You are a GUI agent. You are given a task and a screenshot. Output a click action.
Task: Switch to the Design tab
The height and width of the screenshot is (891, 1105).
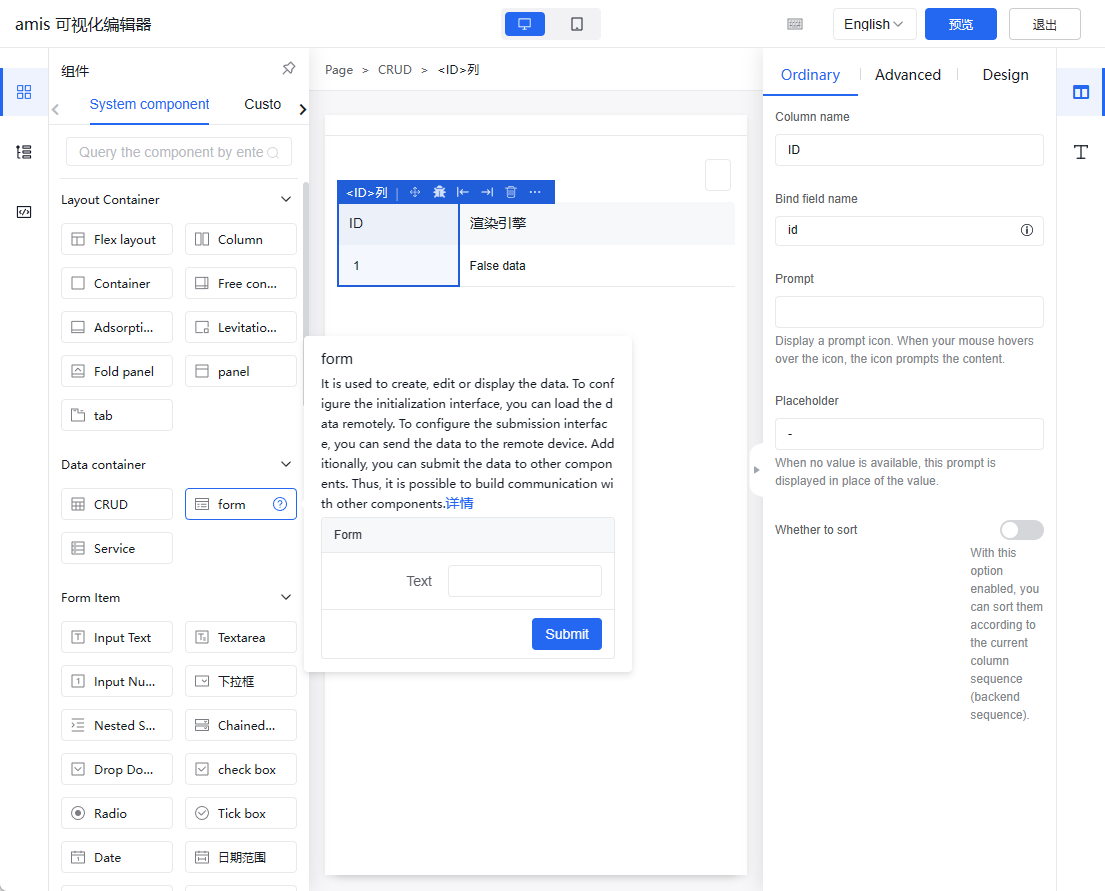(x=1005, y=74)
